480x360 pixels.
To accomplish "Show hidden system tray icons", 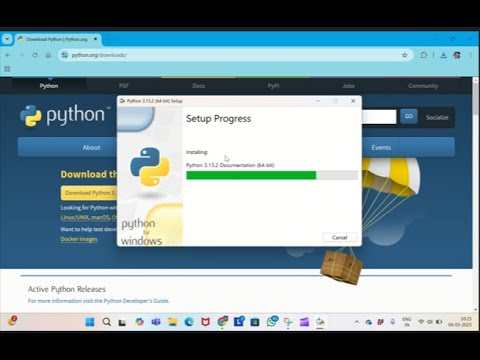I will (357, 322).
